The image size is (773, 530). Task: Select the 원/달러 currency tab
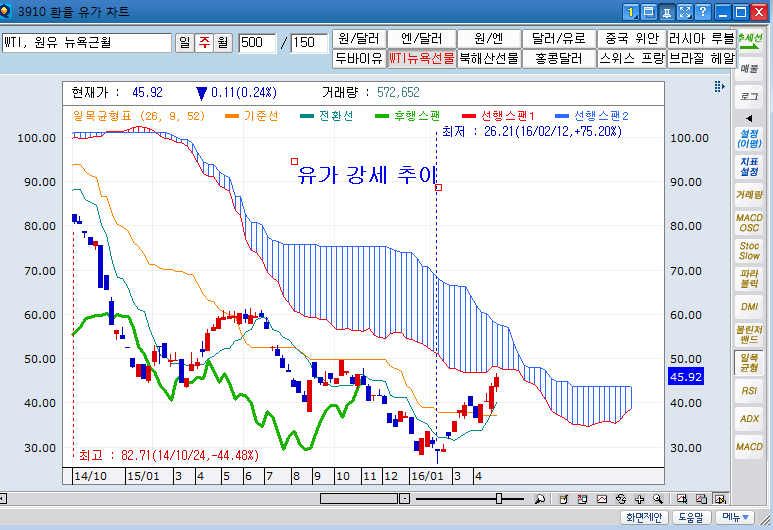(x=362, y=38)
